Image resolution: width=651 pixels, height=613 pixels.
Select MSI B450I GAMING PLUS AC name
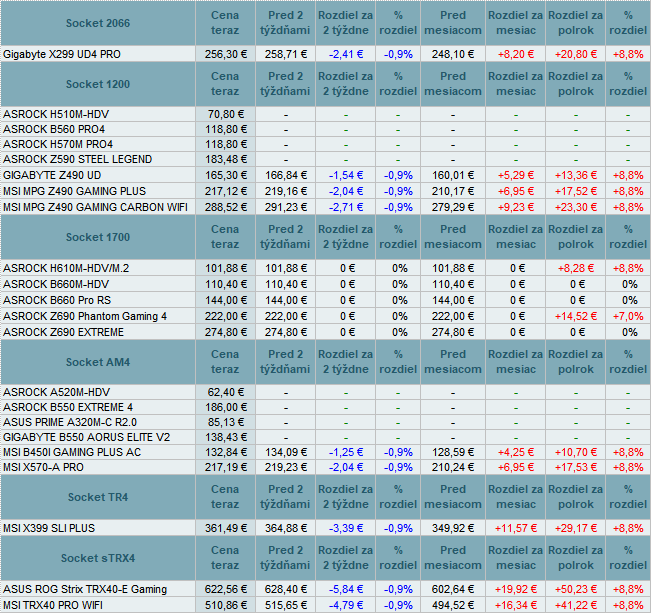pyautogui.click(x=72, y=452)
